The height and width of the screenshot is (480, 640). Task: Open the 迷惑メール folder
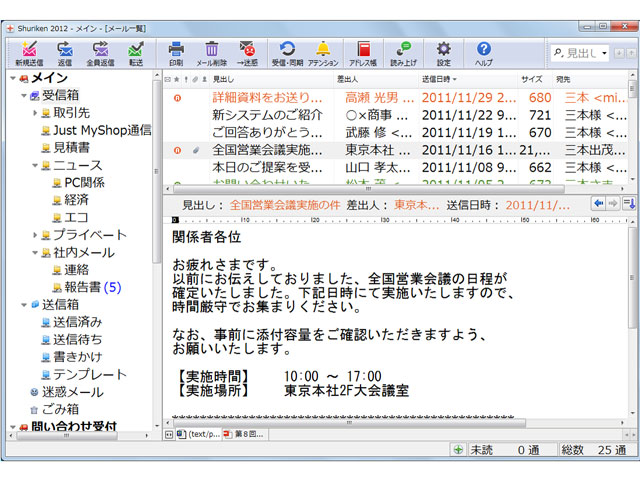point(67,392)
